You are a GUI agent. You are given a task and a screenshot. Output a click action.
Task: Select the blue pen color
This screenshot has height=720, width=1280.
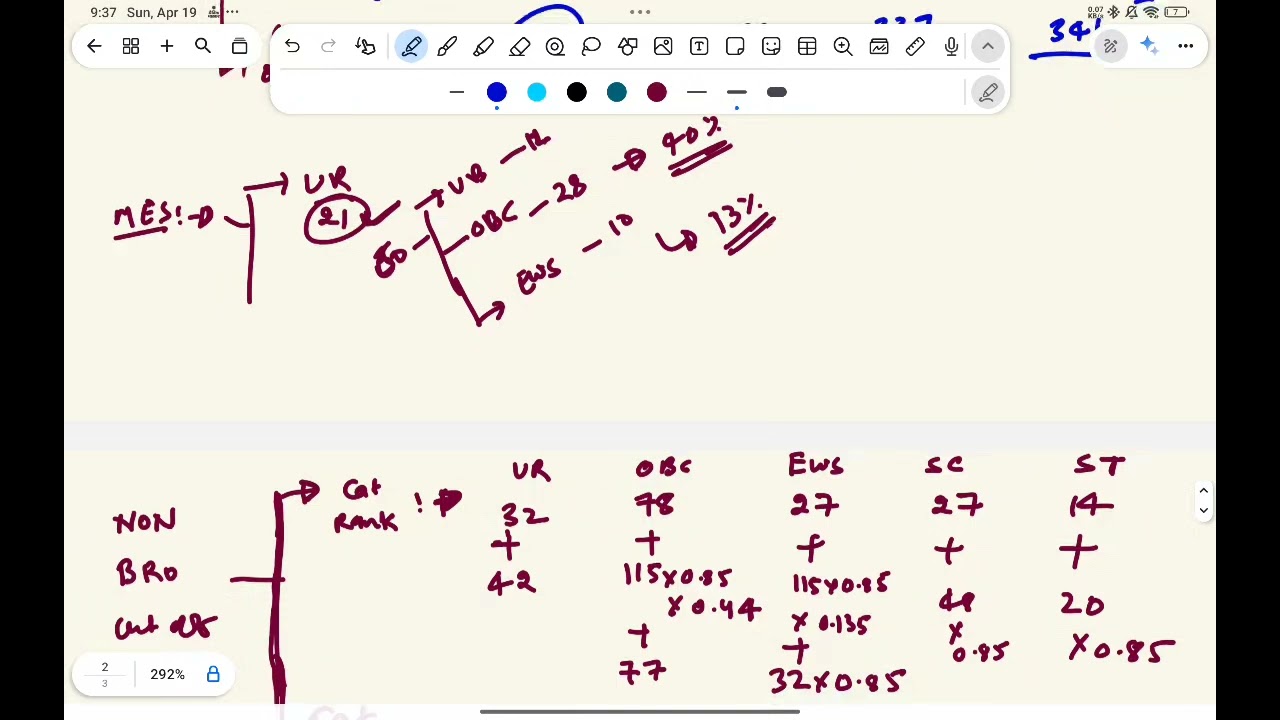pos(497,93)
